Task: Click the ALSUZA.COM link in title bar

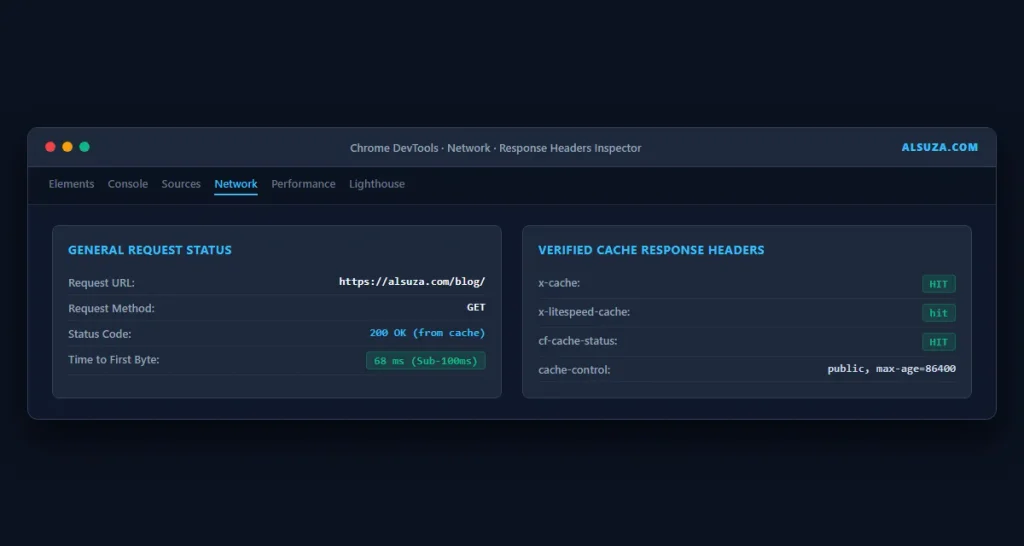Action: pyautogui.click(x=940, y=148)
